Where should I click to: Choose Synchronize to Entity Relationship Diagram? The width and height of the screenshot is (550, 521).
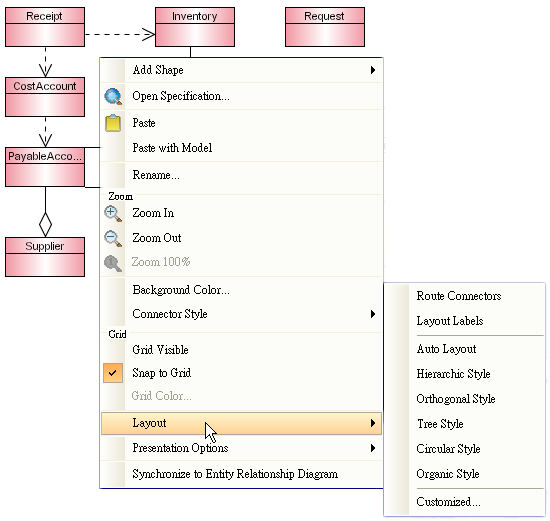(241, 474)
